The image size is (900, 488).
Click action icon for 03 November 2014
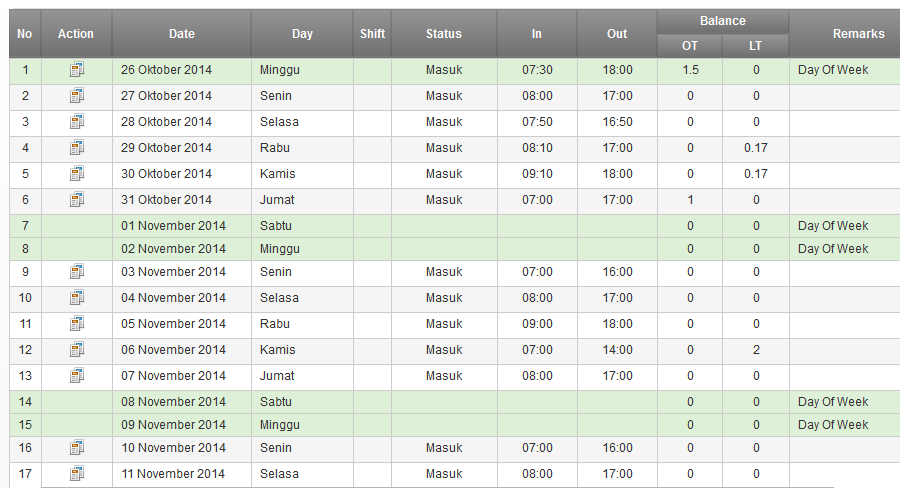click(77, 272)
